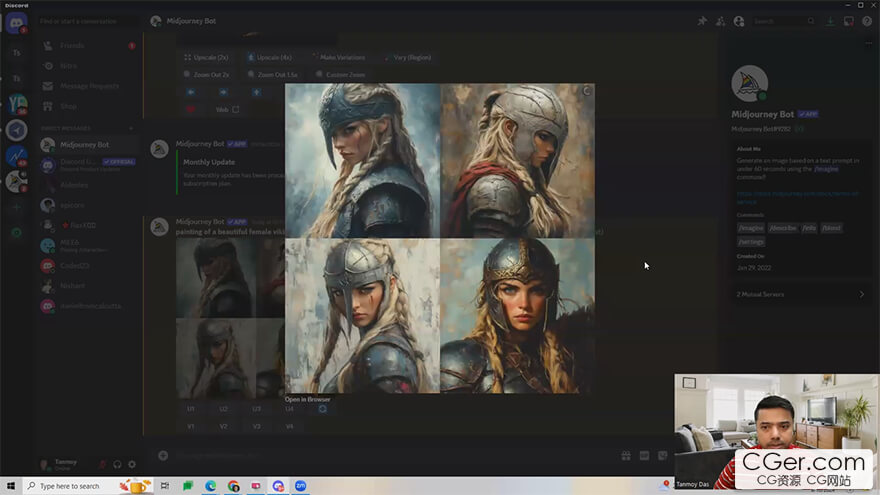Open Discord home direct messages icon
The image size is (880, 495).
coord(16,24)
